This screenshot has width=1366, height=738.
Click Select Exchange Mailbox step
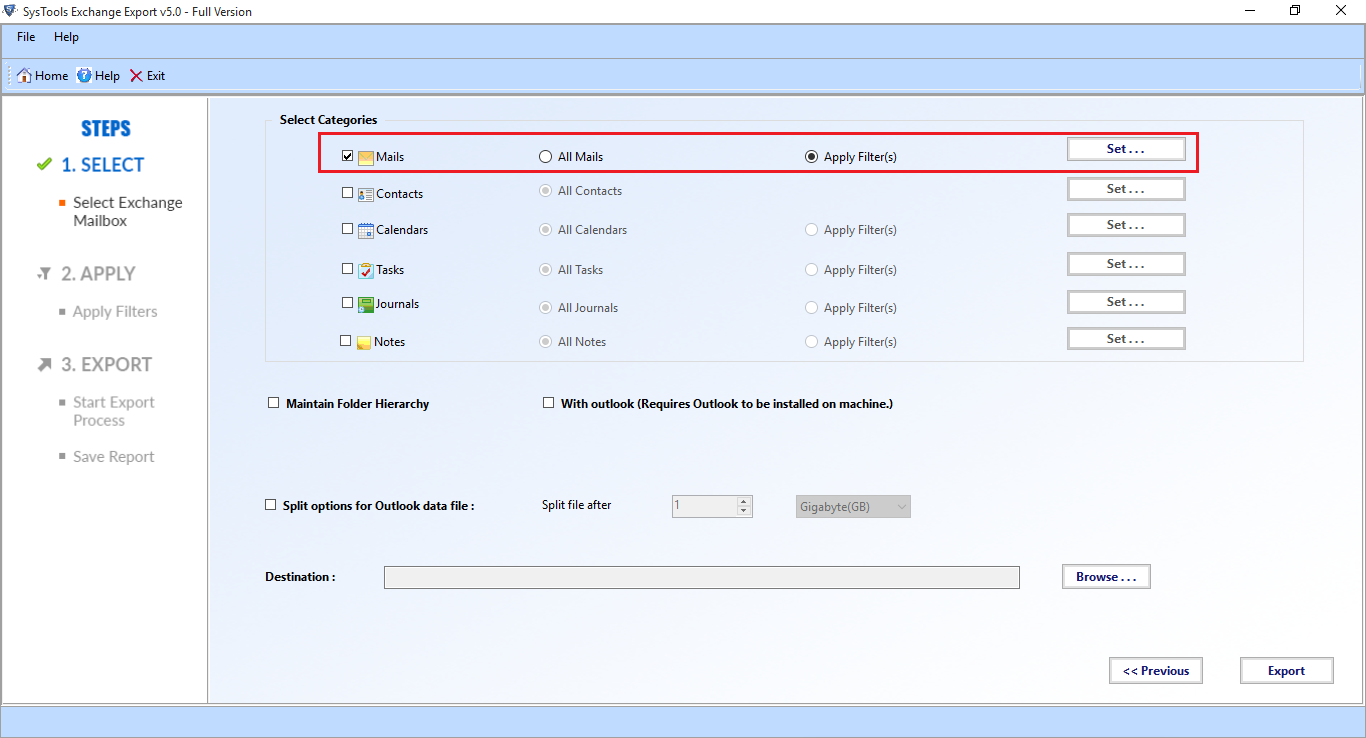coord(128,212)
